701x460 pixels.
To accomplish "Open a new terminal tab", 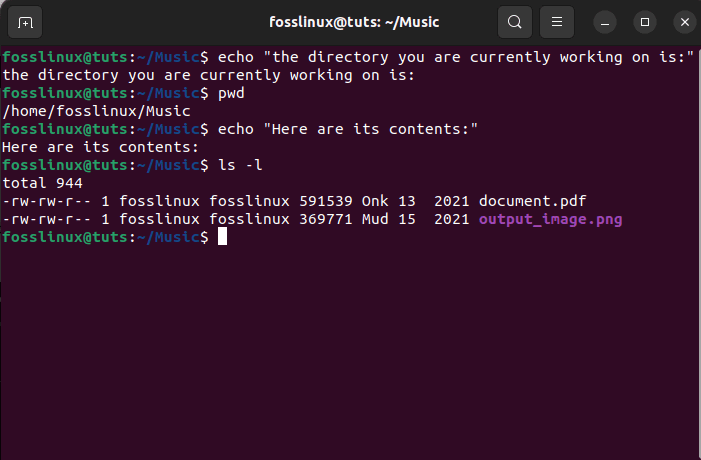I will pyautogui.click(x=25, y=21).
